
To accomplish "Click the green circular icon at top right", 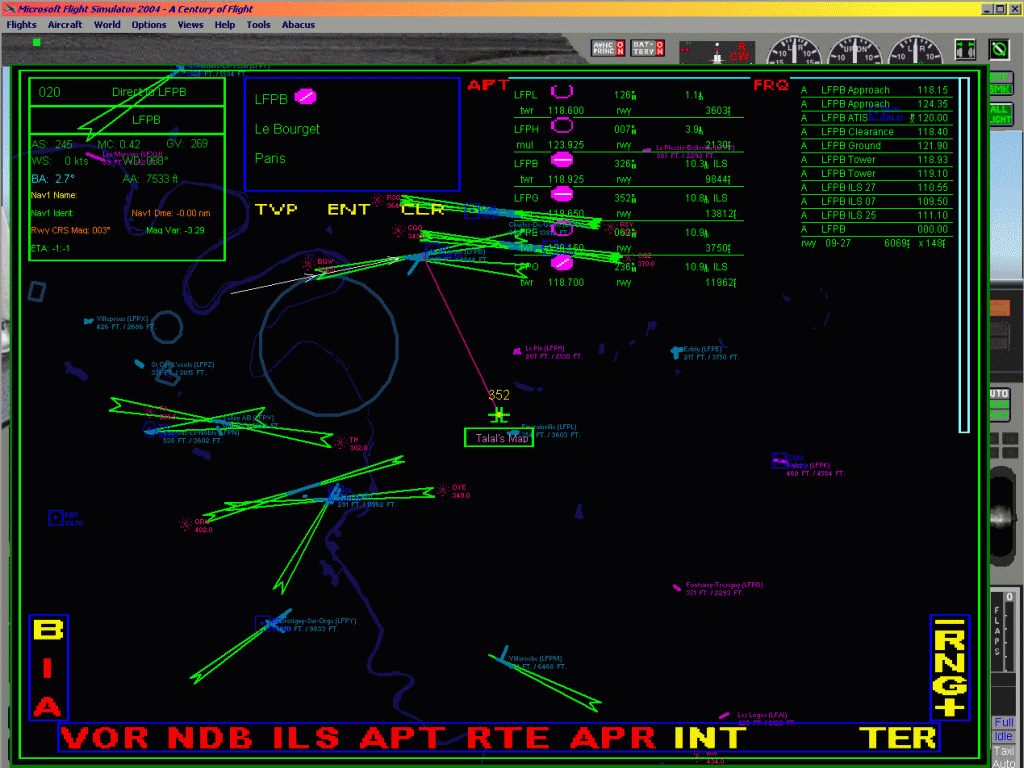I will click(x=999, y=48).
